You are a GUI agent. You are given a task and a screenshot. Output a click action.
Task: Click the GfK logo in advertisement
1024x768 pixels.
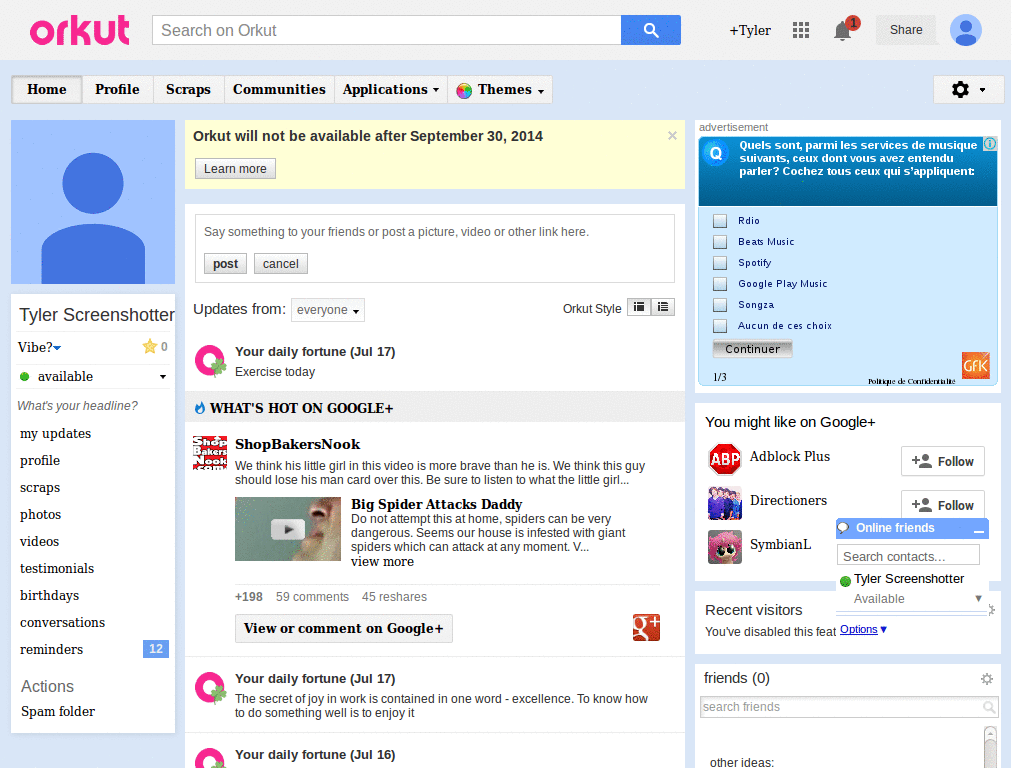click(975, 366)
